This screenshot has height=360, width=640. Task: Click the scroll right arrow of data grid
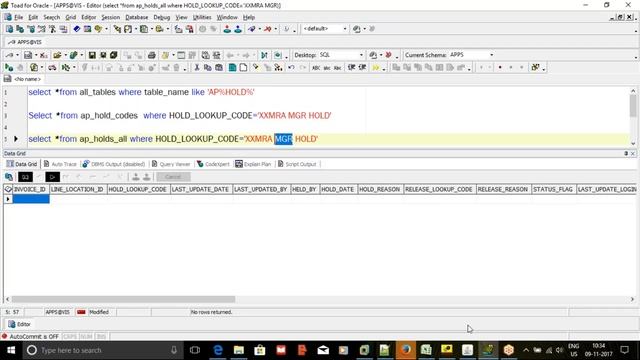pos(632,299)
